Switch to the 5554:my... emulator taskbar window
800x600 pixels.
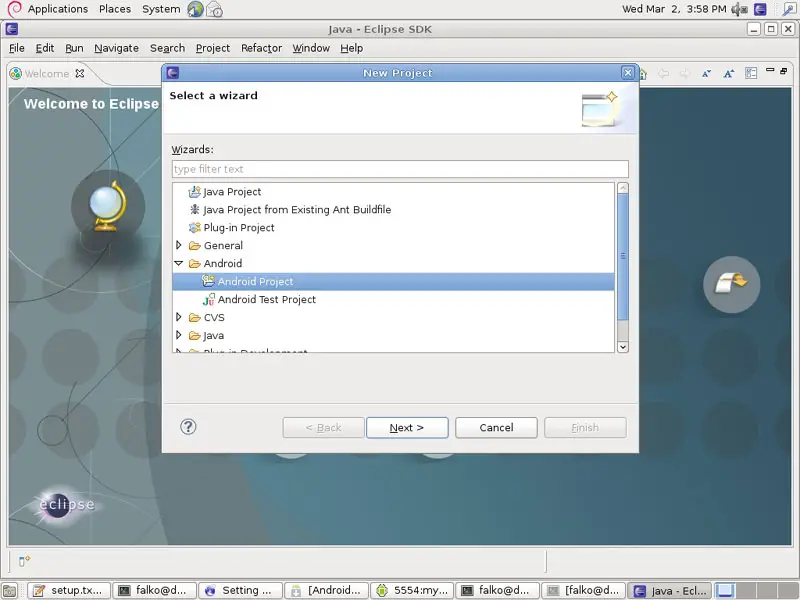412,590
